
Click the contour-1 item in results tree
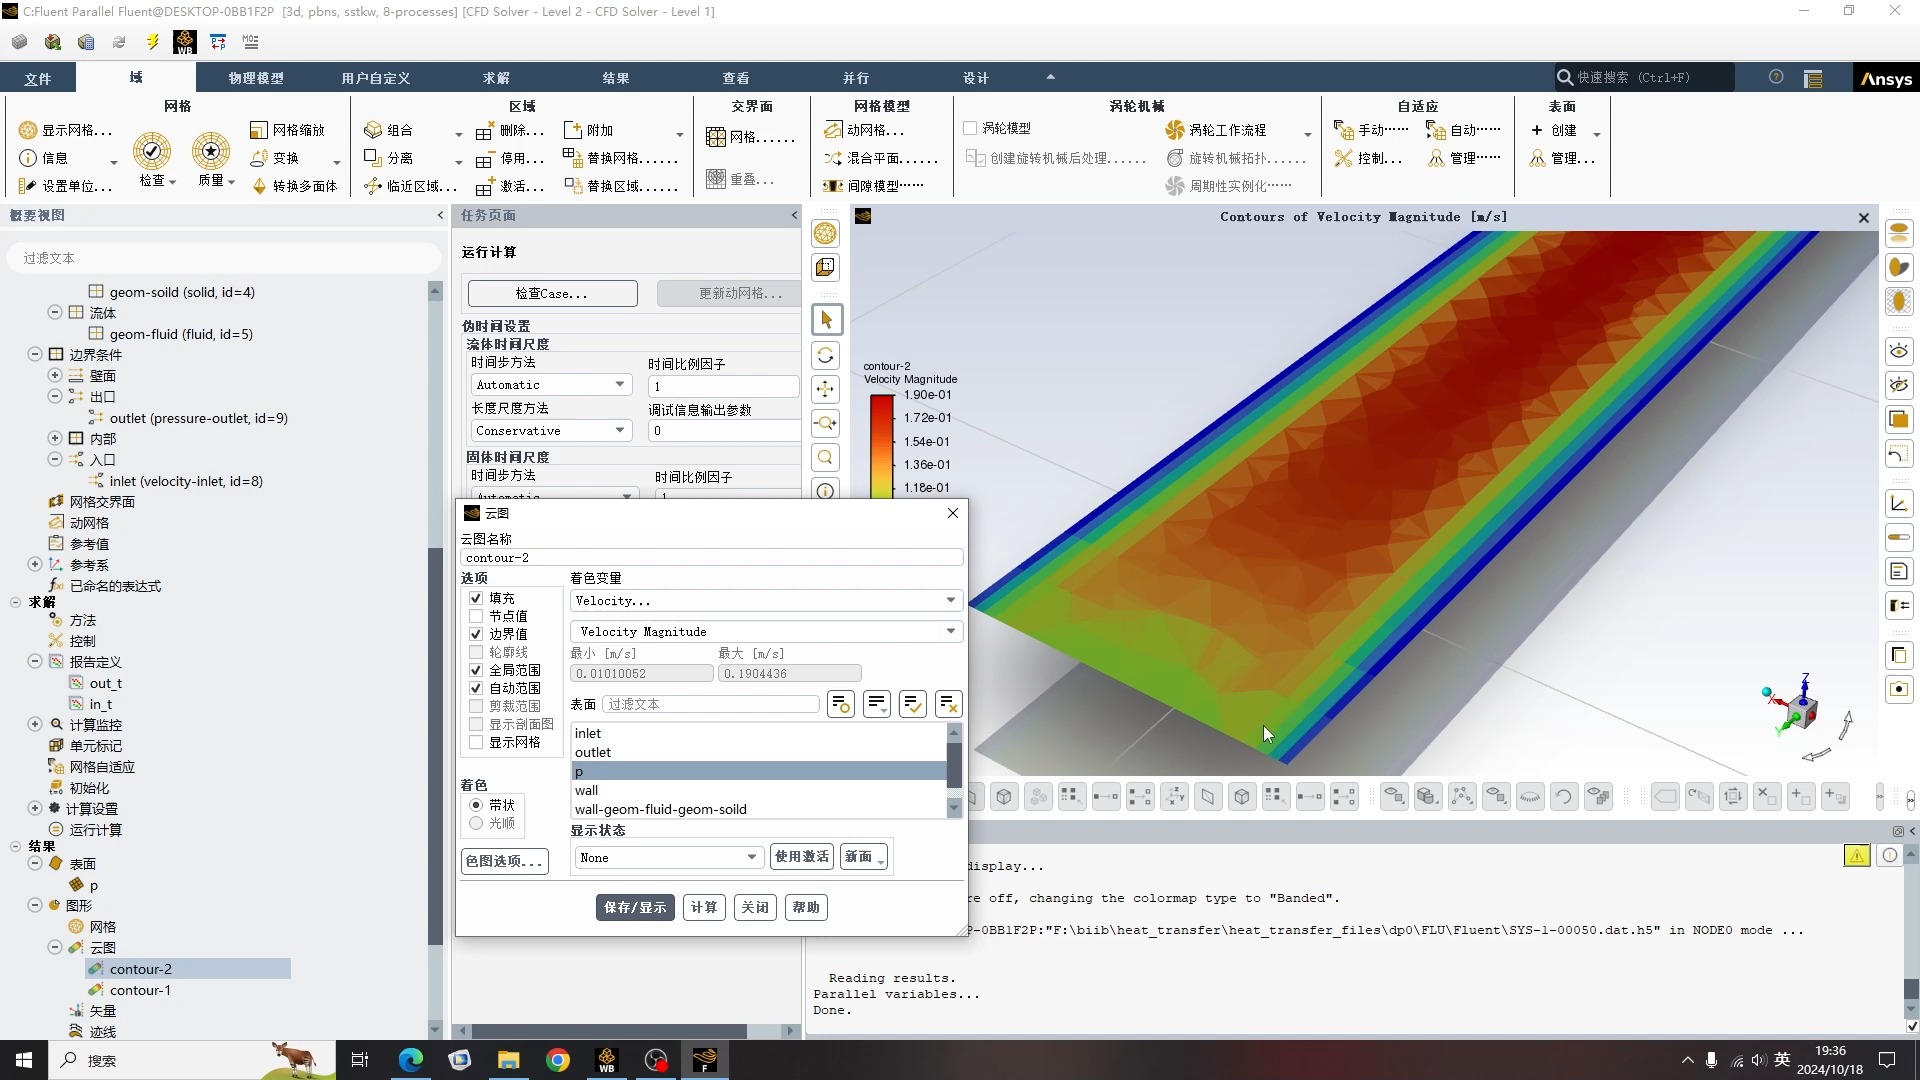tap(140, 989)
